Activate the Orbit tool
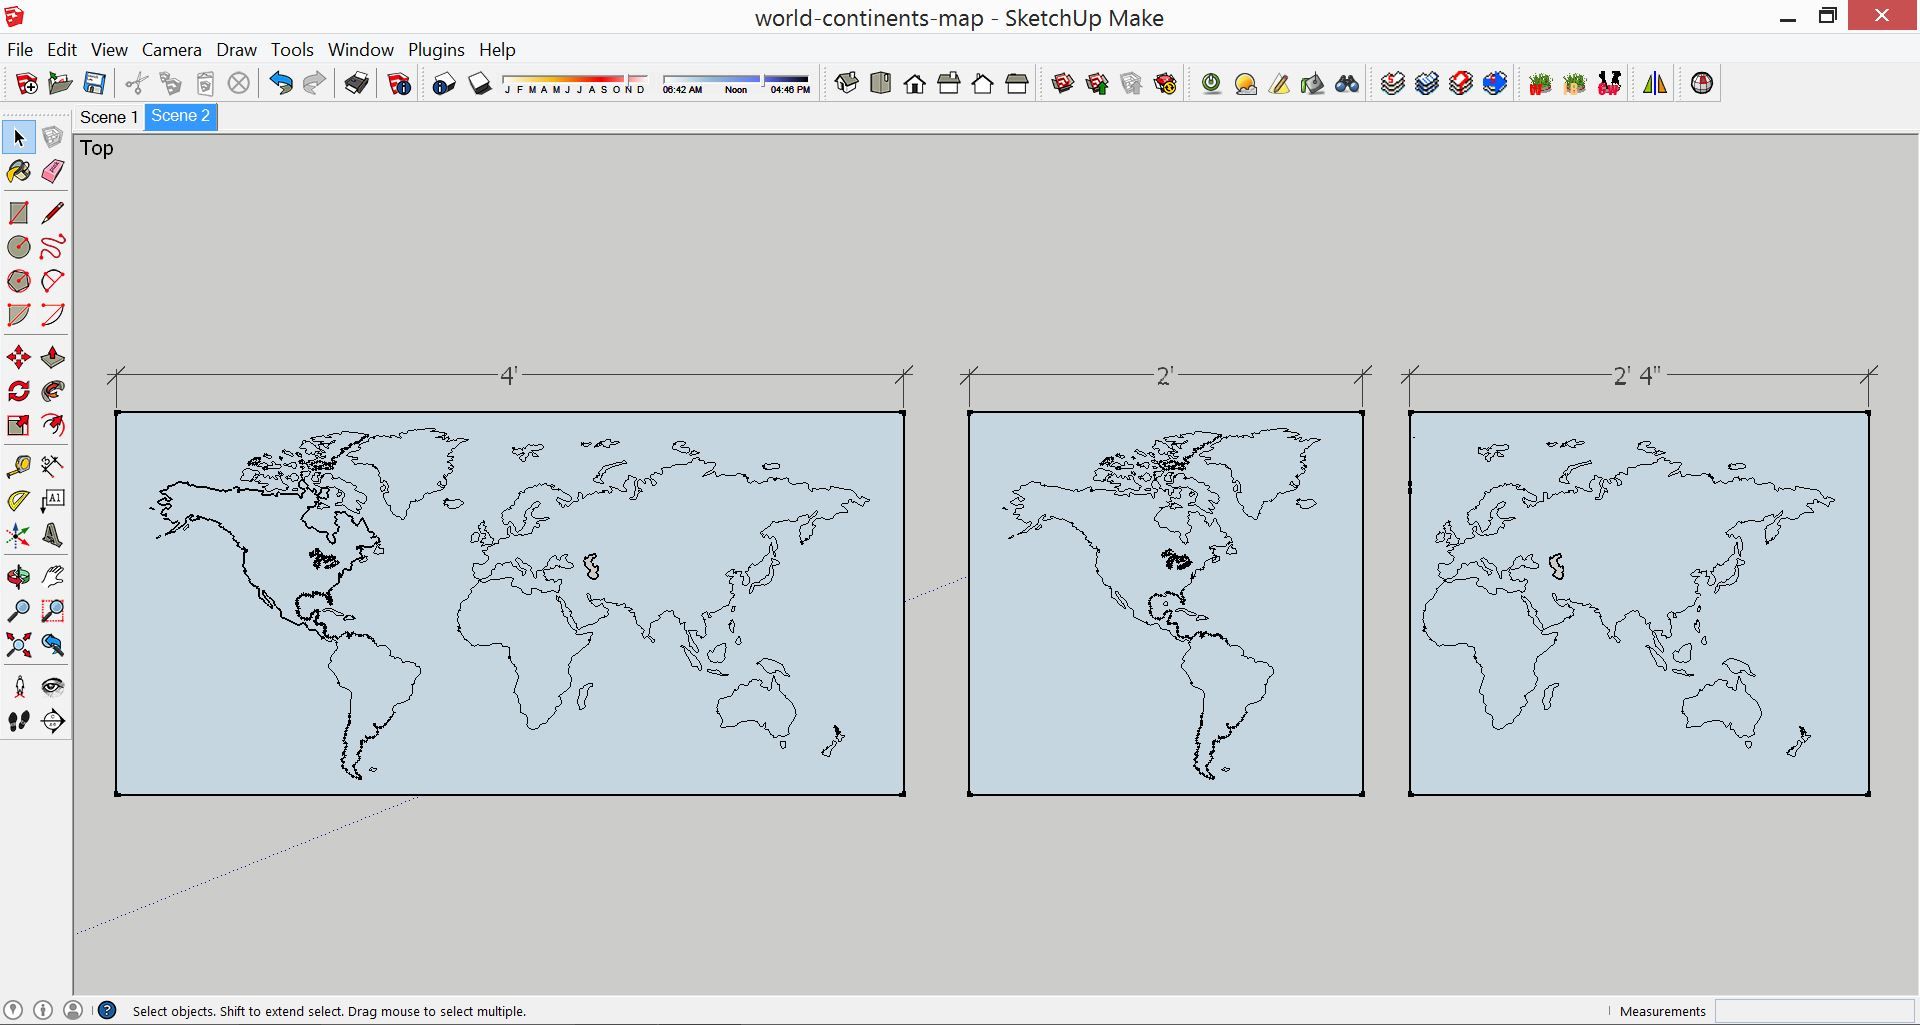This screenshot has height=1025, width=1920. click(18, 575)
